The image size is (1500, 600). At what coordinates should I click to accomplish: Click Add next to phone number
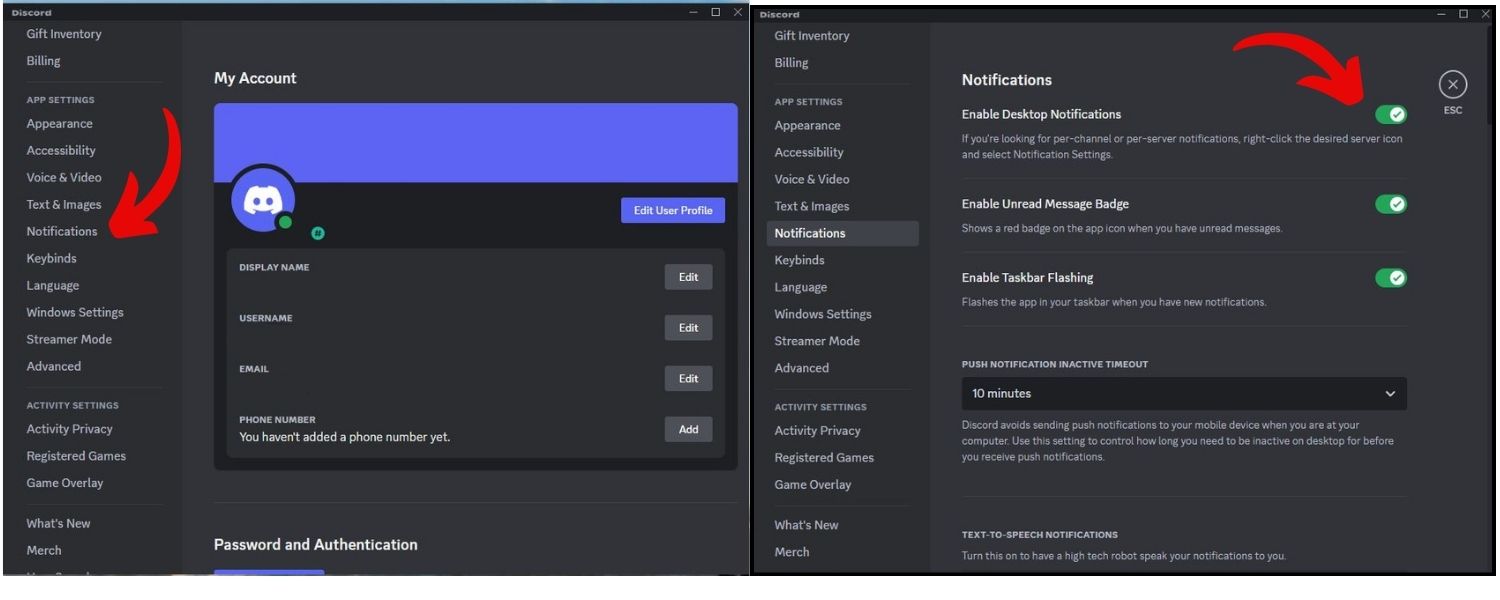pos(687,429)
